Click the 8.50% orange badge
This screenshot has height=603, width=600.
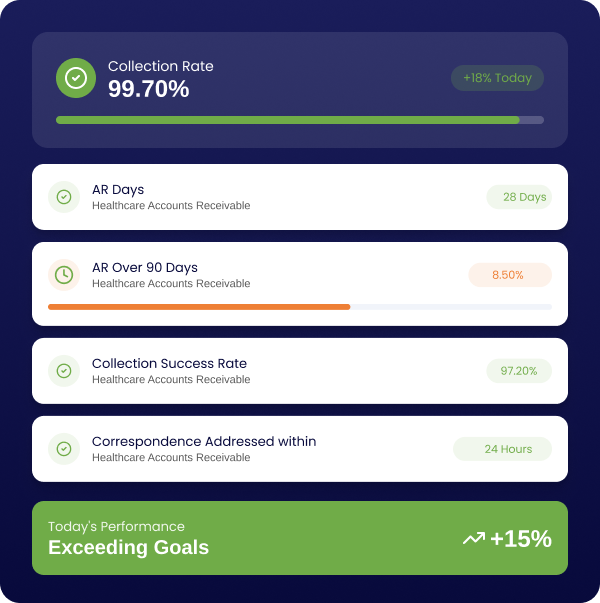coord(509,275)
